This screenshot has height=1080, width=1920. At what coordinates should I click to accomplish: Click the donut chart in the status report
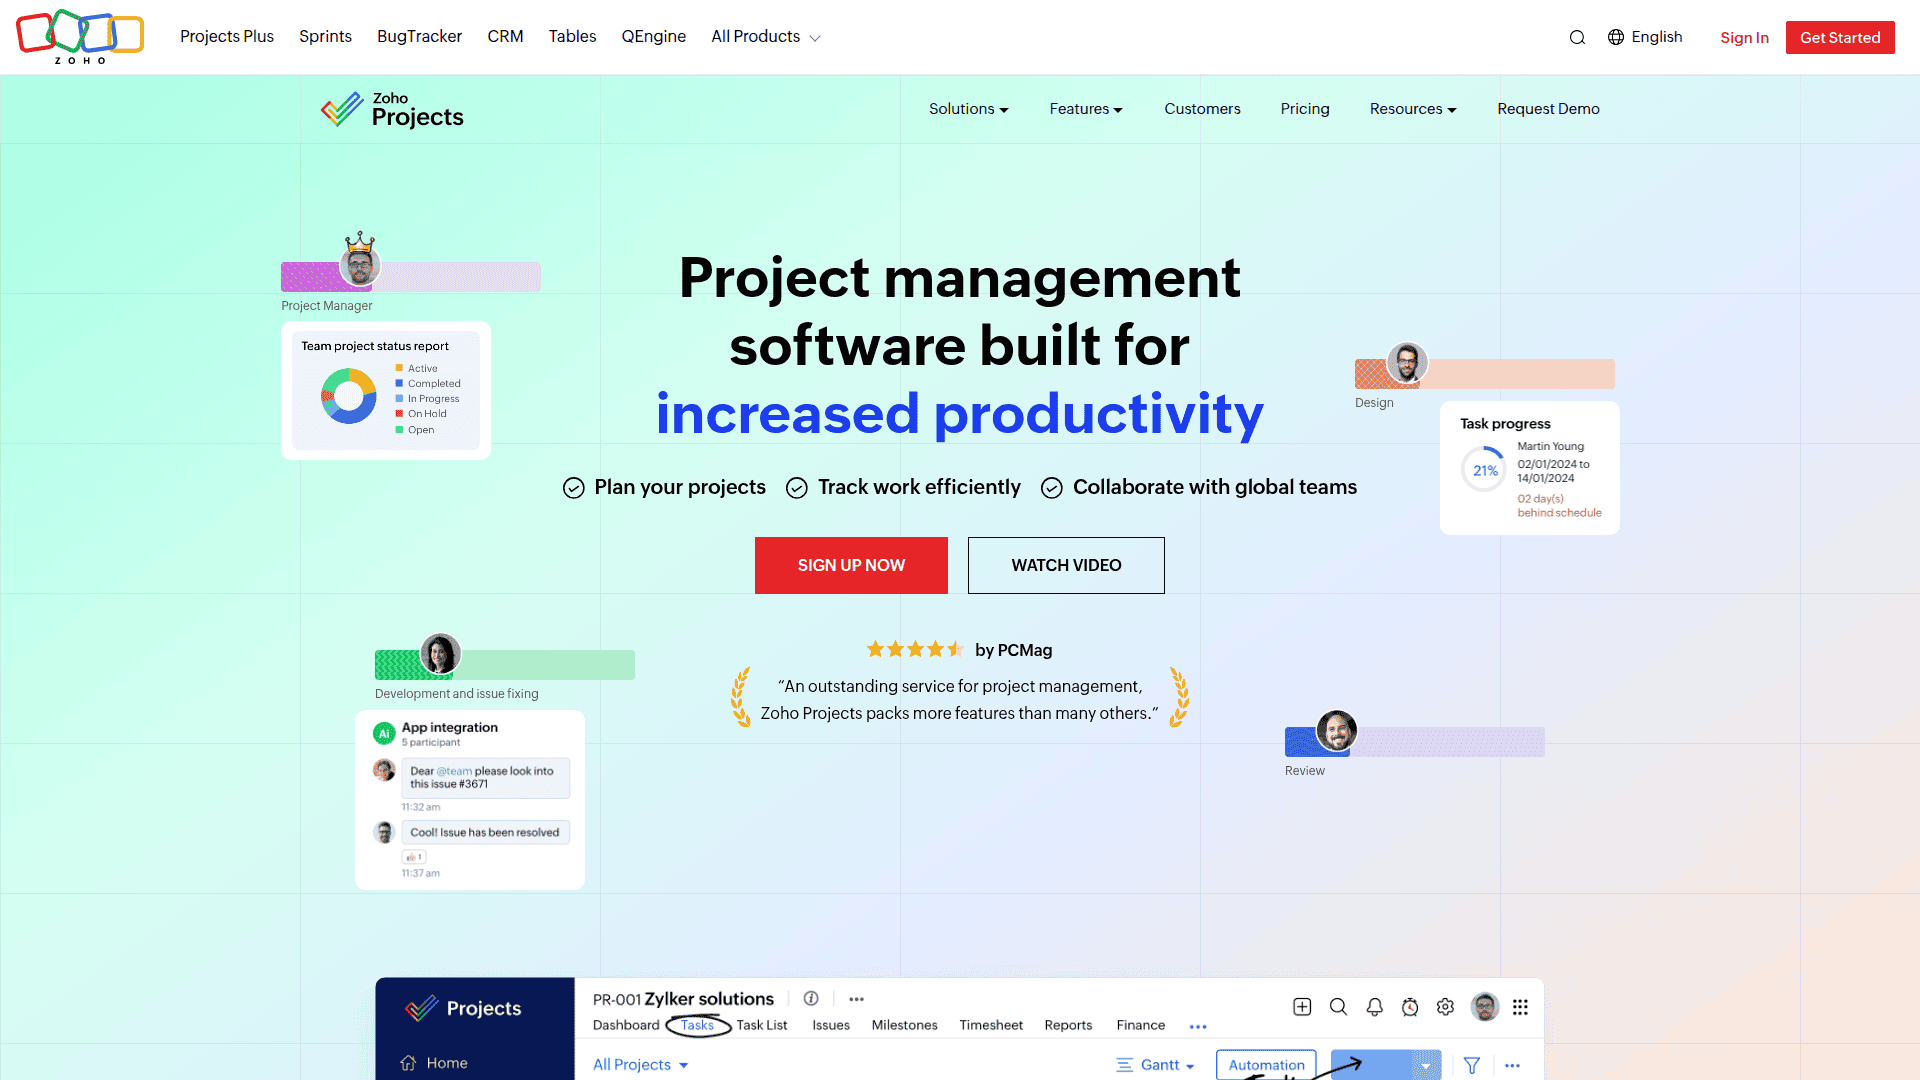[348, 396]
